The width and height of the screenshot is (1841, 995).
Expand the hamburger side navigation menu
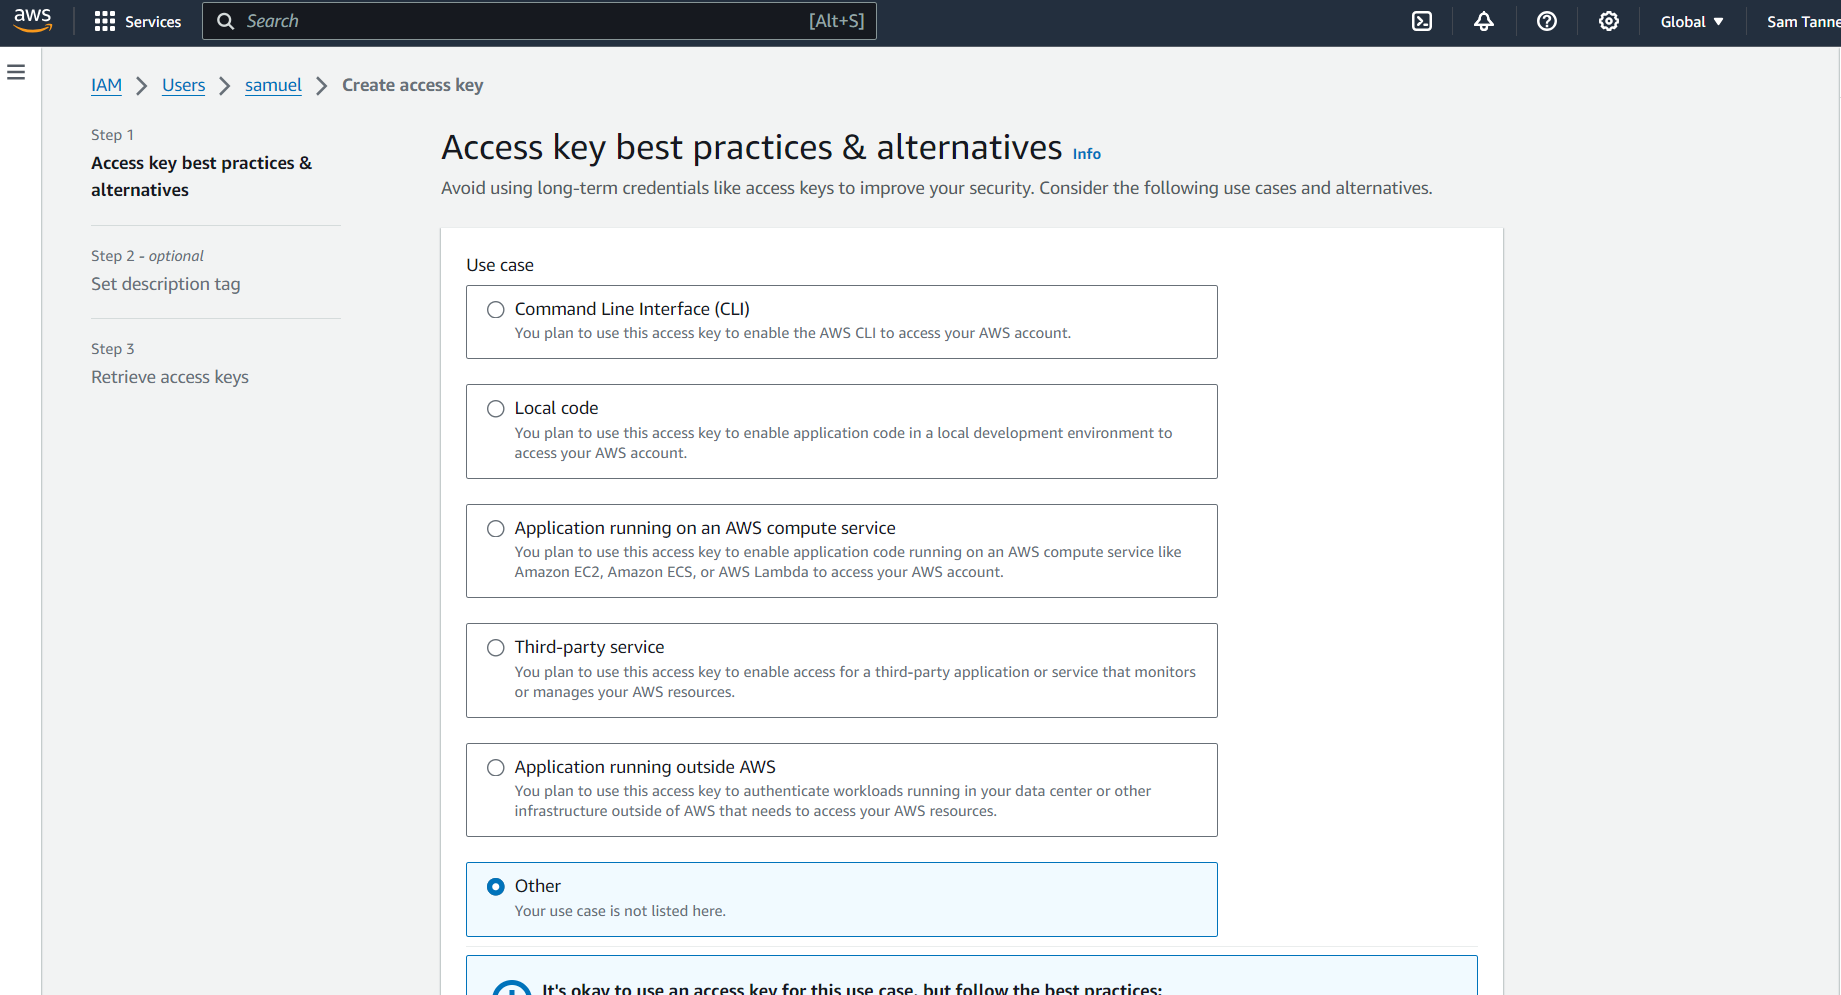16,72
